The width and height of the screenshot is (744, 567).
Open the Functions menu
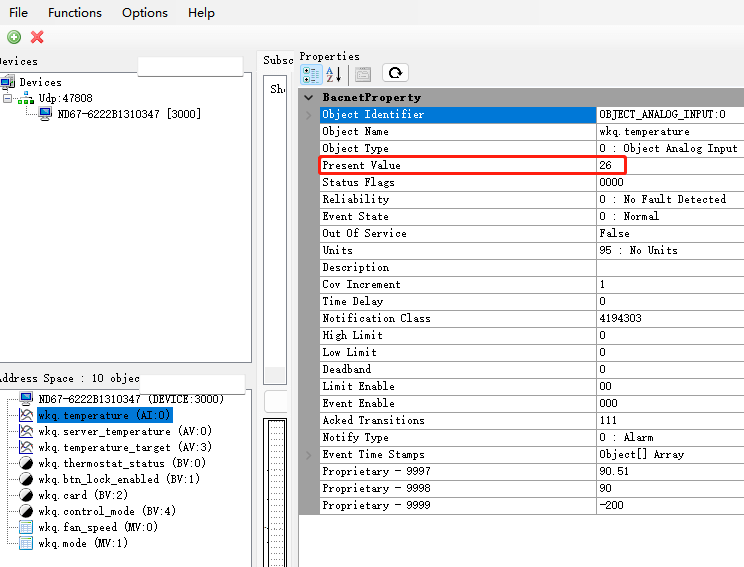(75, 13)
